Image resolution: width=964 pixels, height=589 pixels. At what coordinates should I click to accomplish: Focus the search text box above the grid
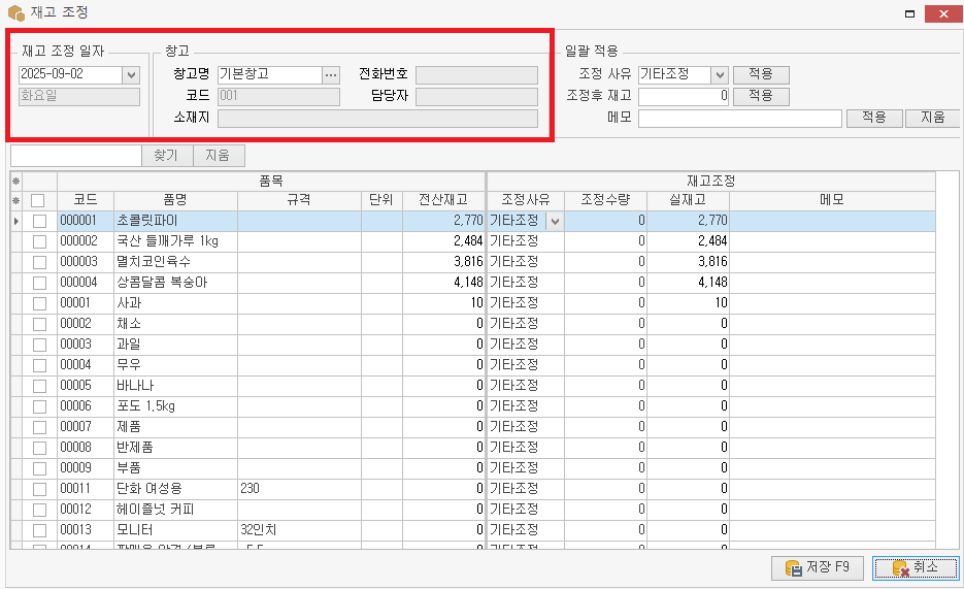point(76,156)
